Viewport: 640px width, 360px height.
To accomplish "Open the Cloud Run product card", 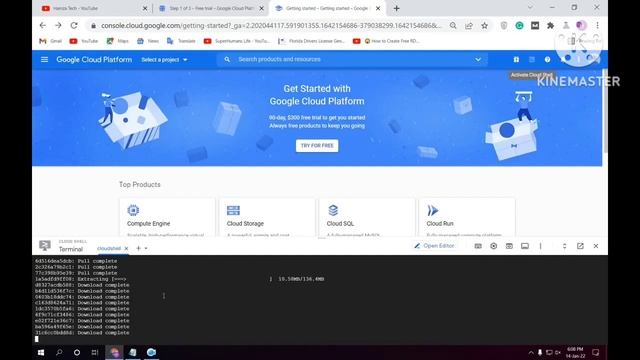I will coord(467,217).
